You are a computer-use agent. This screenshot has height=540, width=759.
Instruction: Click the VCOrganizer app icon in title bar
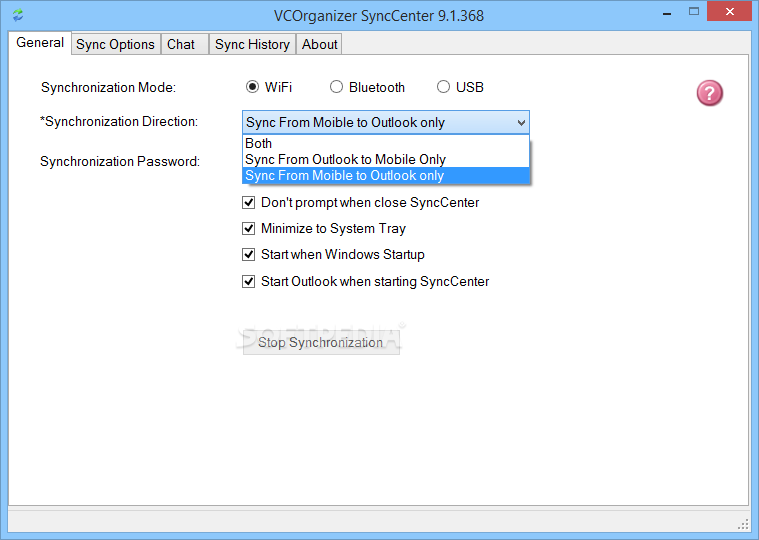point(18,15)
